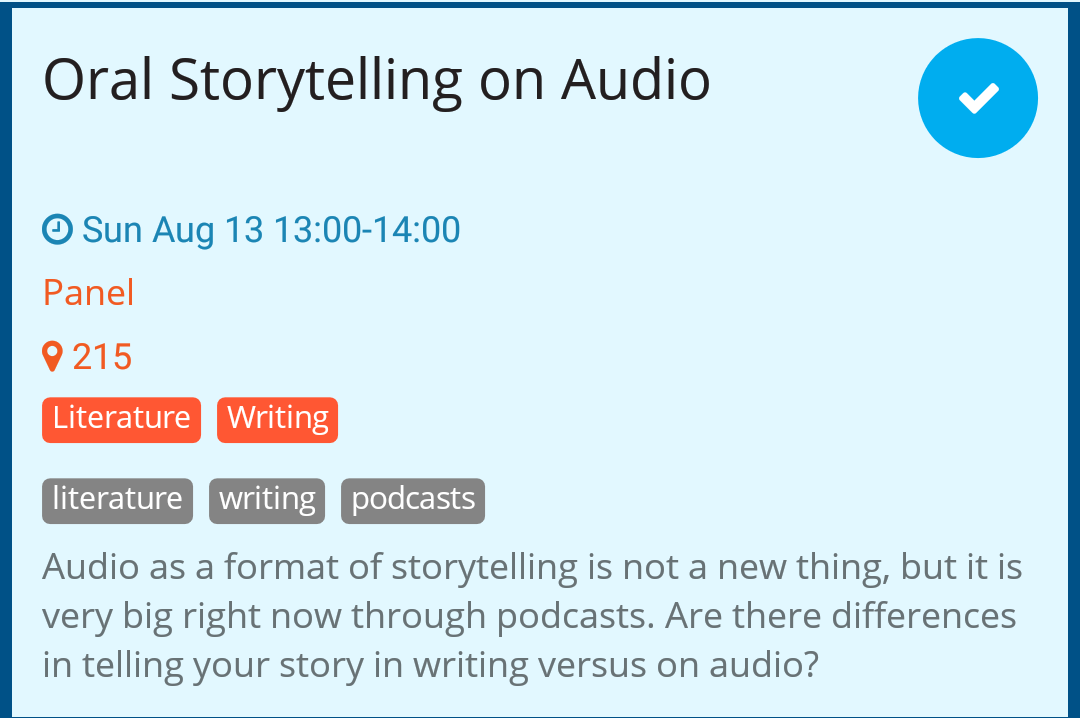1080x718 pixels.
Task: Click the session description paragraph
Action: click(x=532, y=616)
